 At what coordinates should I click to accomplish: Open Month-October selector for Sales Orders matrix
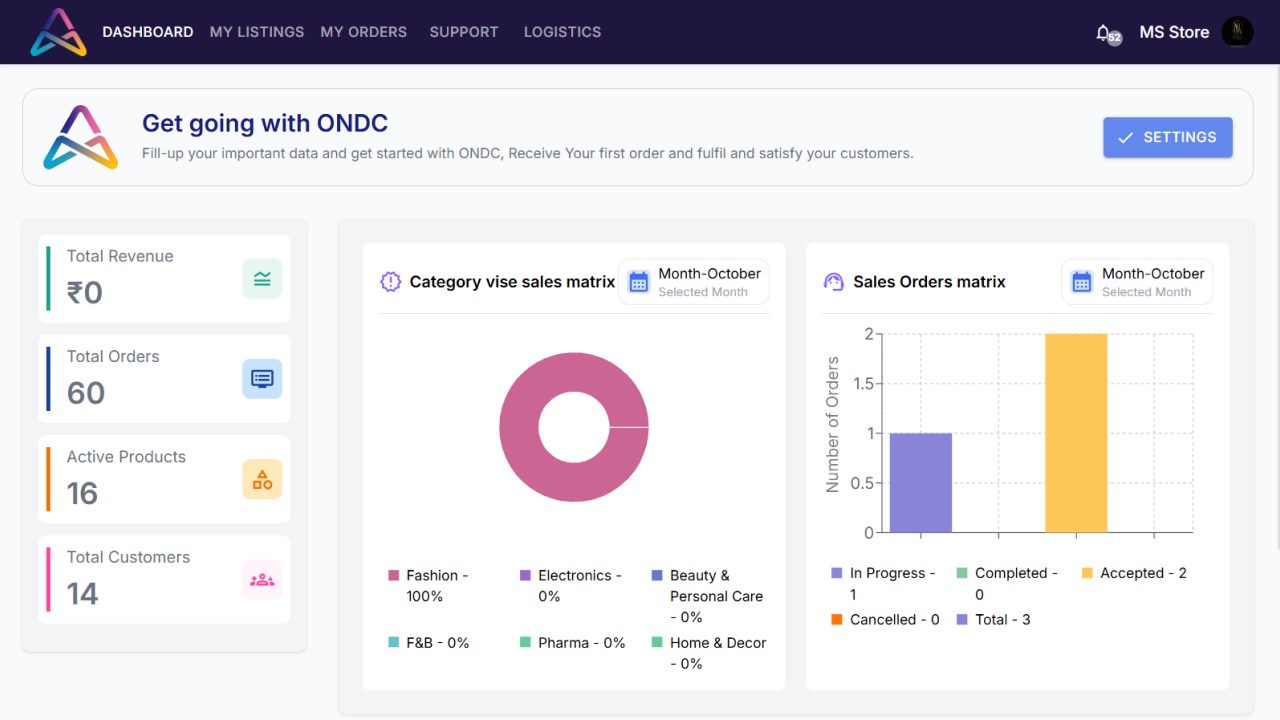[1137, 282]
